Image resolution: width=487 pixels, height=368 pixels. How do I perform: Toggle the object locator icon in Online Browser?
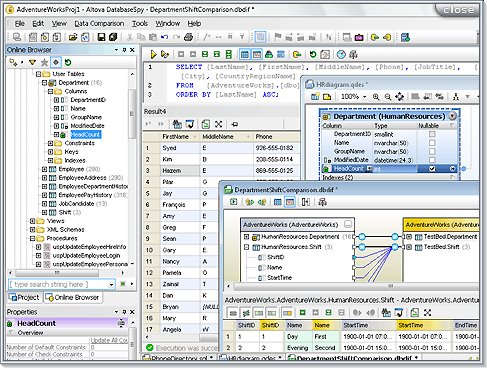56,62
